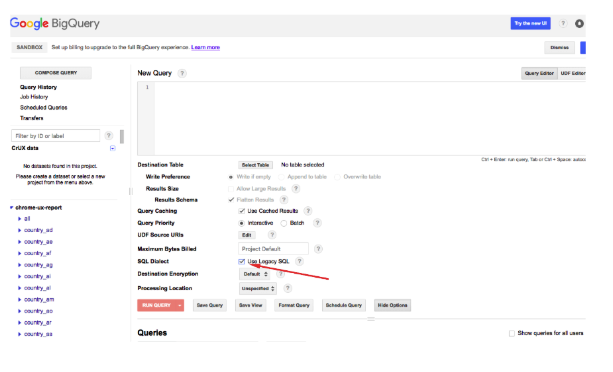This screenshot has height=372, width=613.
Task: Click the help icon for Destination Encryption
Action: click(280, 274)
